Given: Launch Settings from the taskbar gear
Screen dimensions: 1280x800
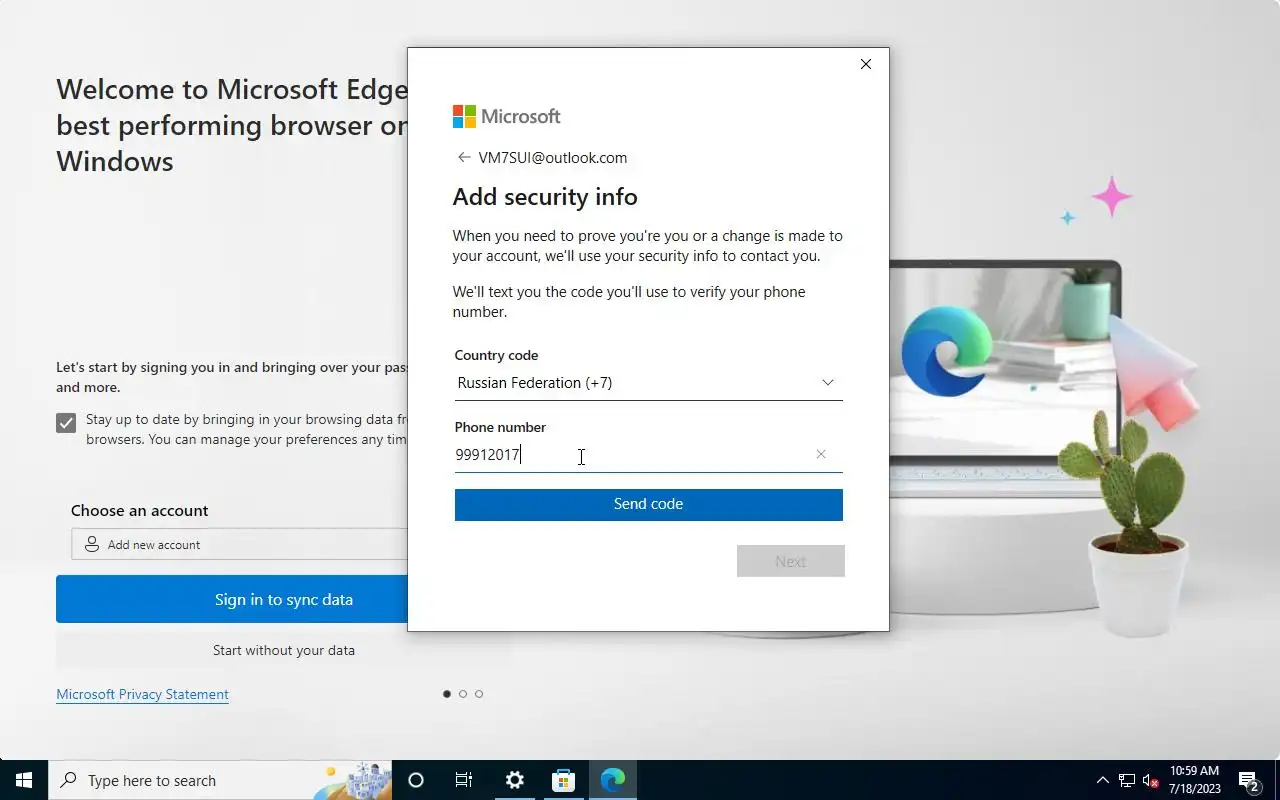Looking at the screenshot, I should click(x=514, y=780).
